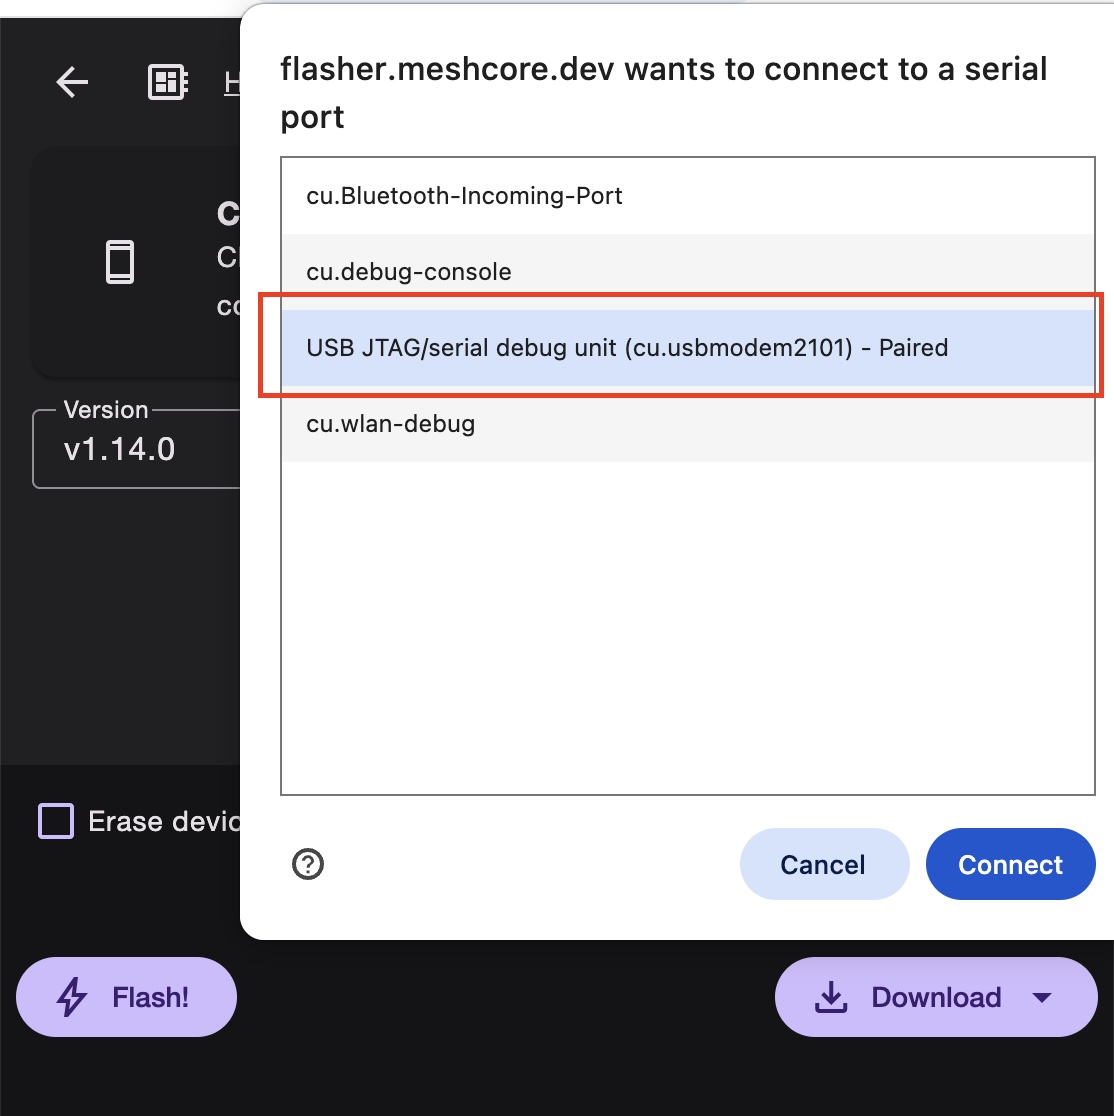Click the phone device icon in card

point(120,262)
